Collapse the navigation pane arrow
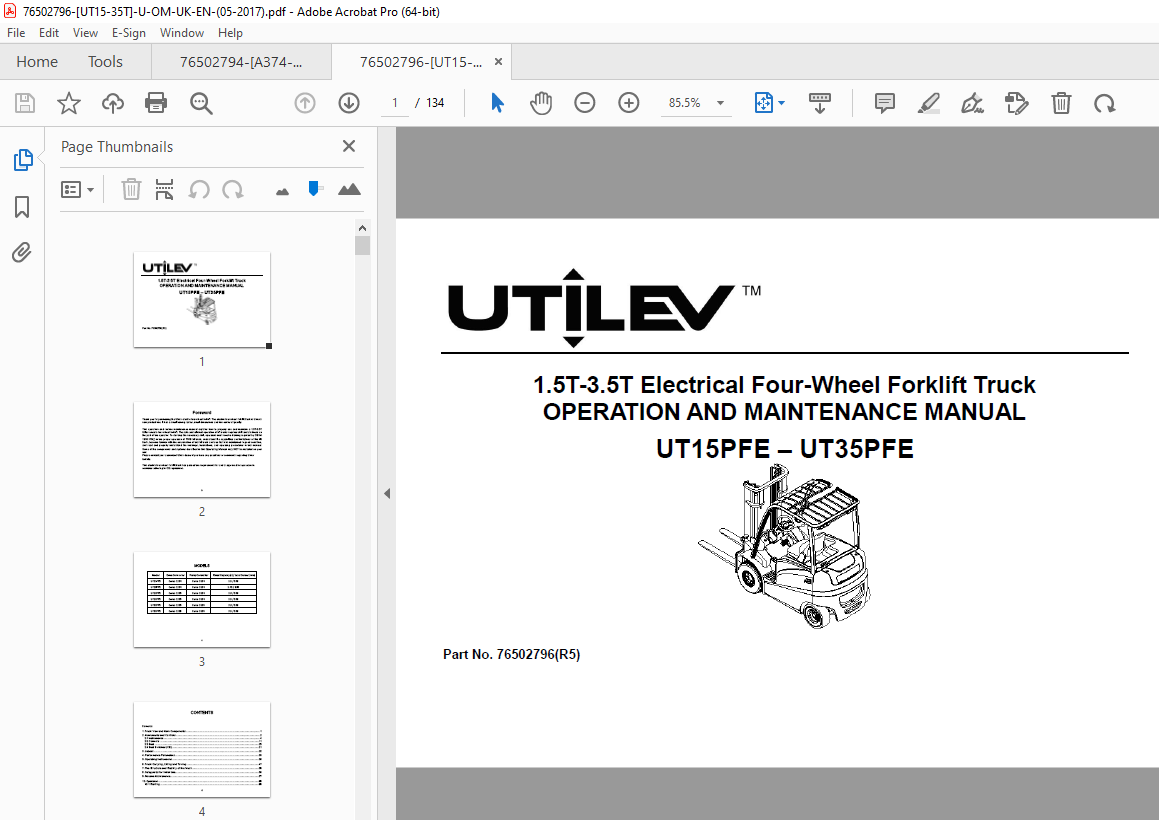 [x=387, y=493]
